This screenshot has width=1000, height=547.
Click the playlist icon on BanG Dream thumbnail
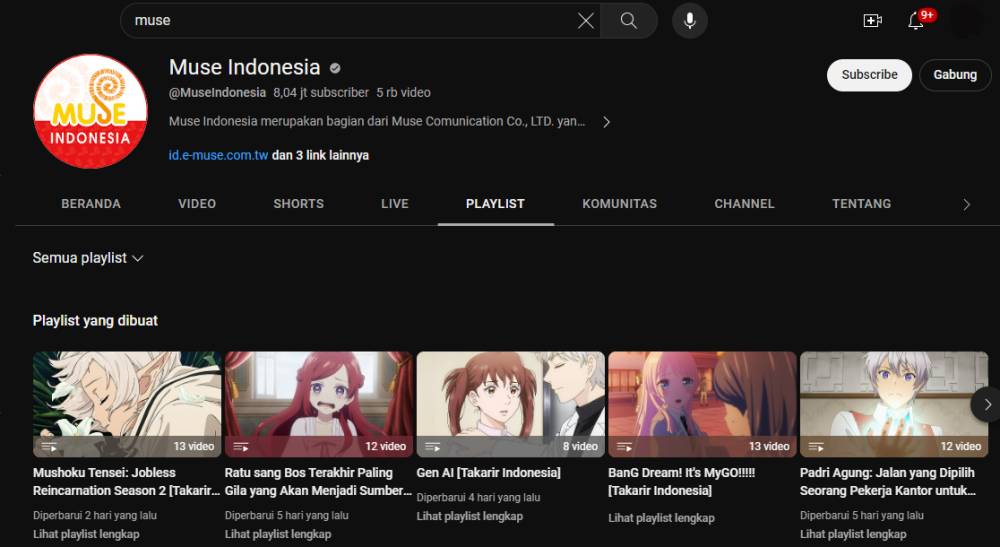click(x=624, y=446)
